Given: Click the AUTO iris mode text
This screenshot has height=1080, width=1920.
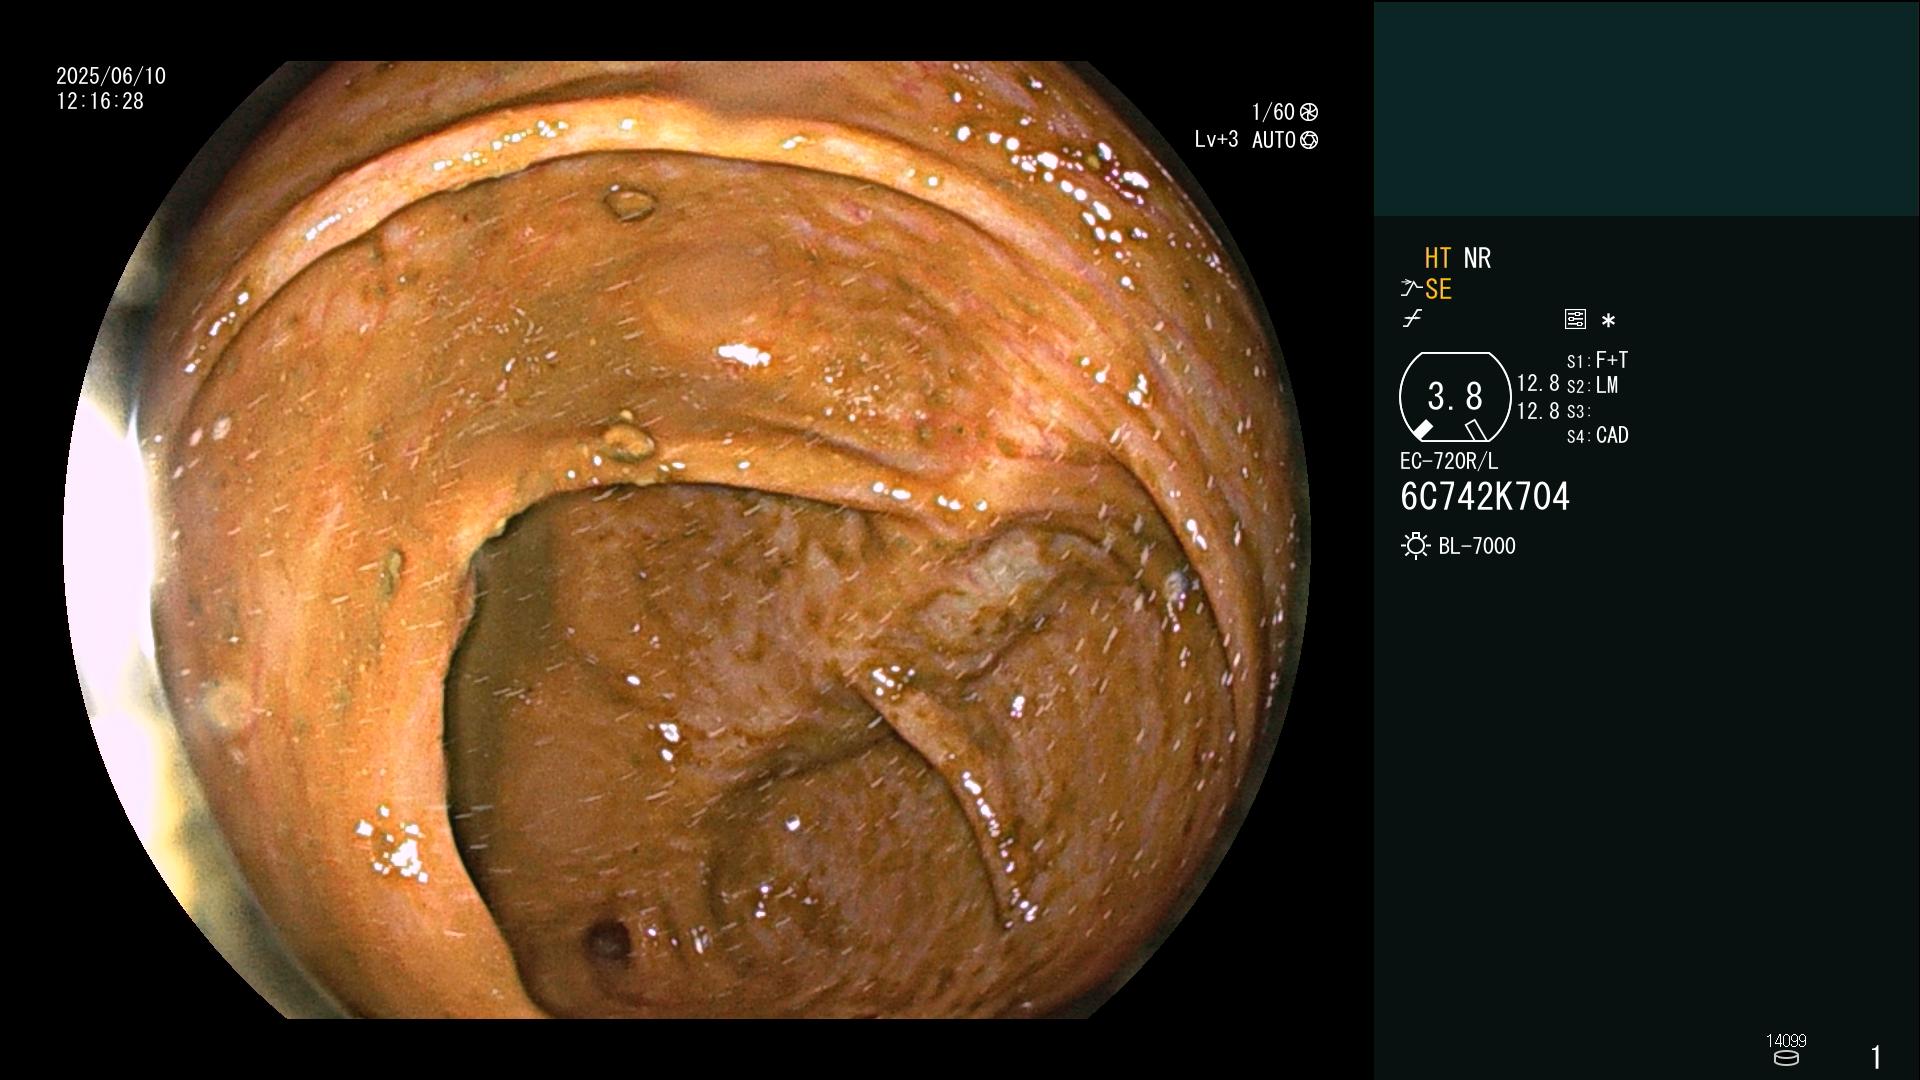Looking at the screenshot, I should [1274, 140].
